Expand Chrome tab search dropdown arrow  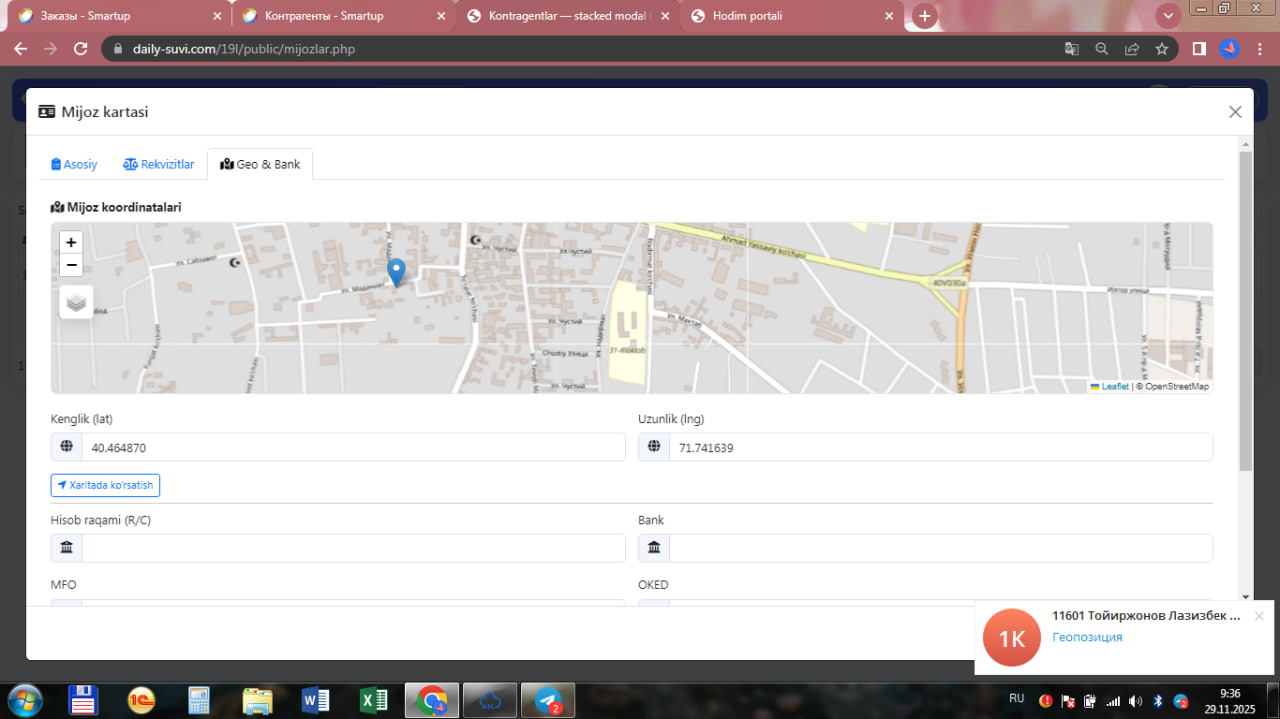pyautogui.click(x=1168, y=16)
